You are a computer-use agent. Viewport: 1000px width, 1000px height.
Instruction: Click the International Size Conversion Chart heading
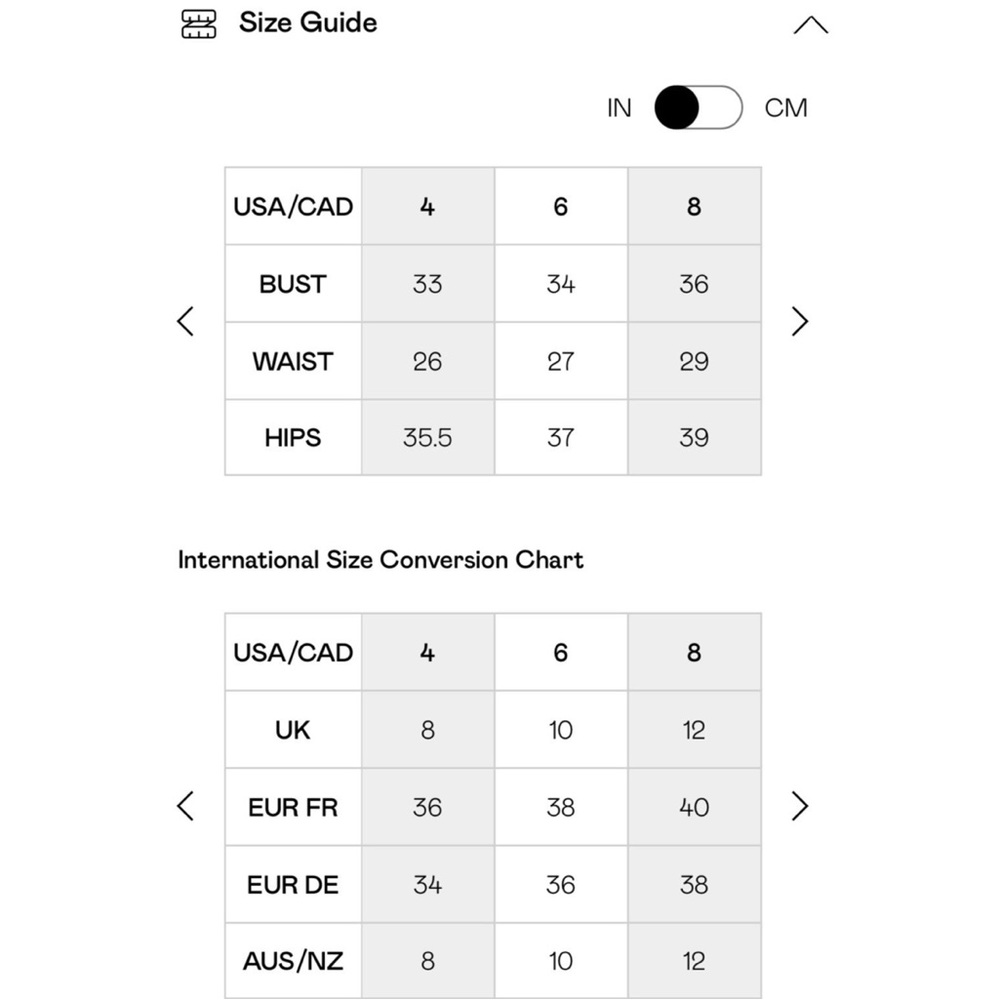(x=381, y=560)
